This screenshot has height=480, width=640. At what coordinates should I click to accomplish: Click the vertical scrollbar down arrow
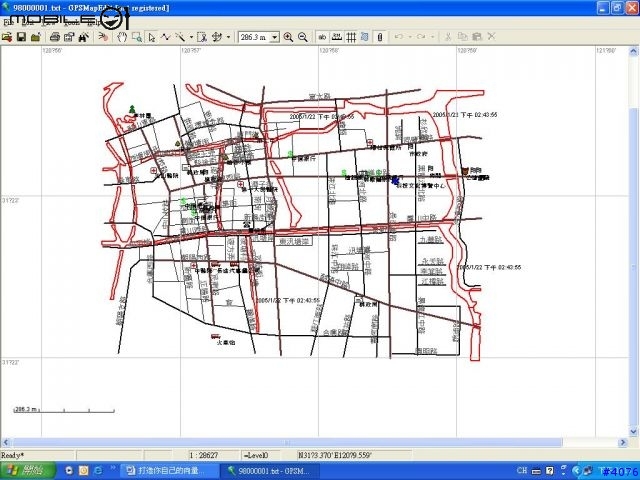[x=633, y=431]
